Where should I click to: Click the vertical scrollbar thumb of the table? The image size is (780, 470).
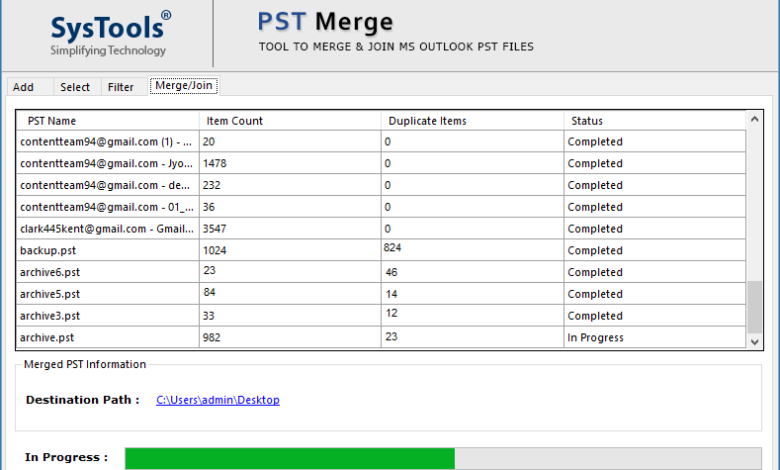click(755, 307)
